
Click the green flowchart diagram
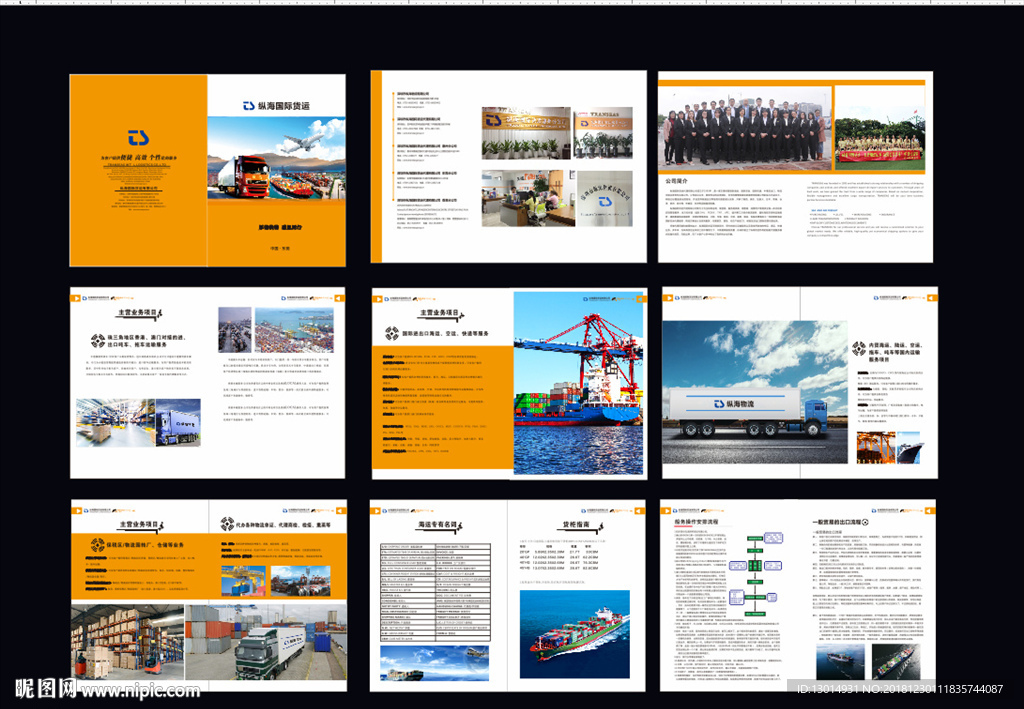tap(755, 575)
